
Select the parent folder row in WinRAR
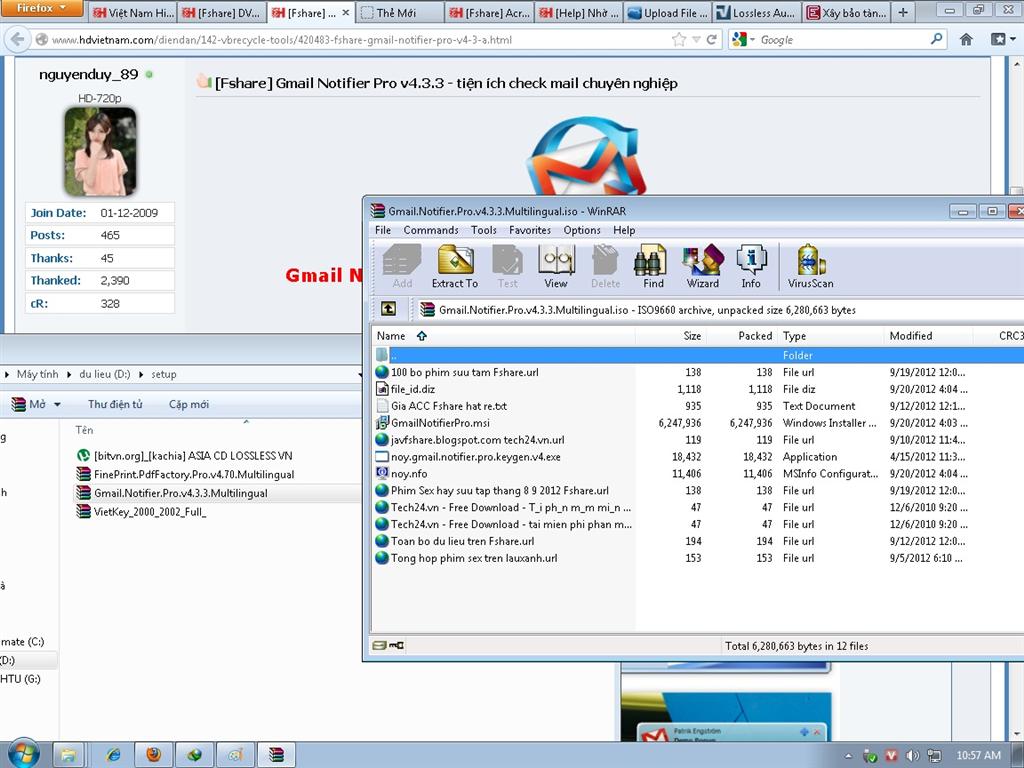[699, 355]
